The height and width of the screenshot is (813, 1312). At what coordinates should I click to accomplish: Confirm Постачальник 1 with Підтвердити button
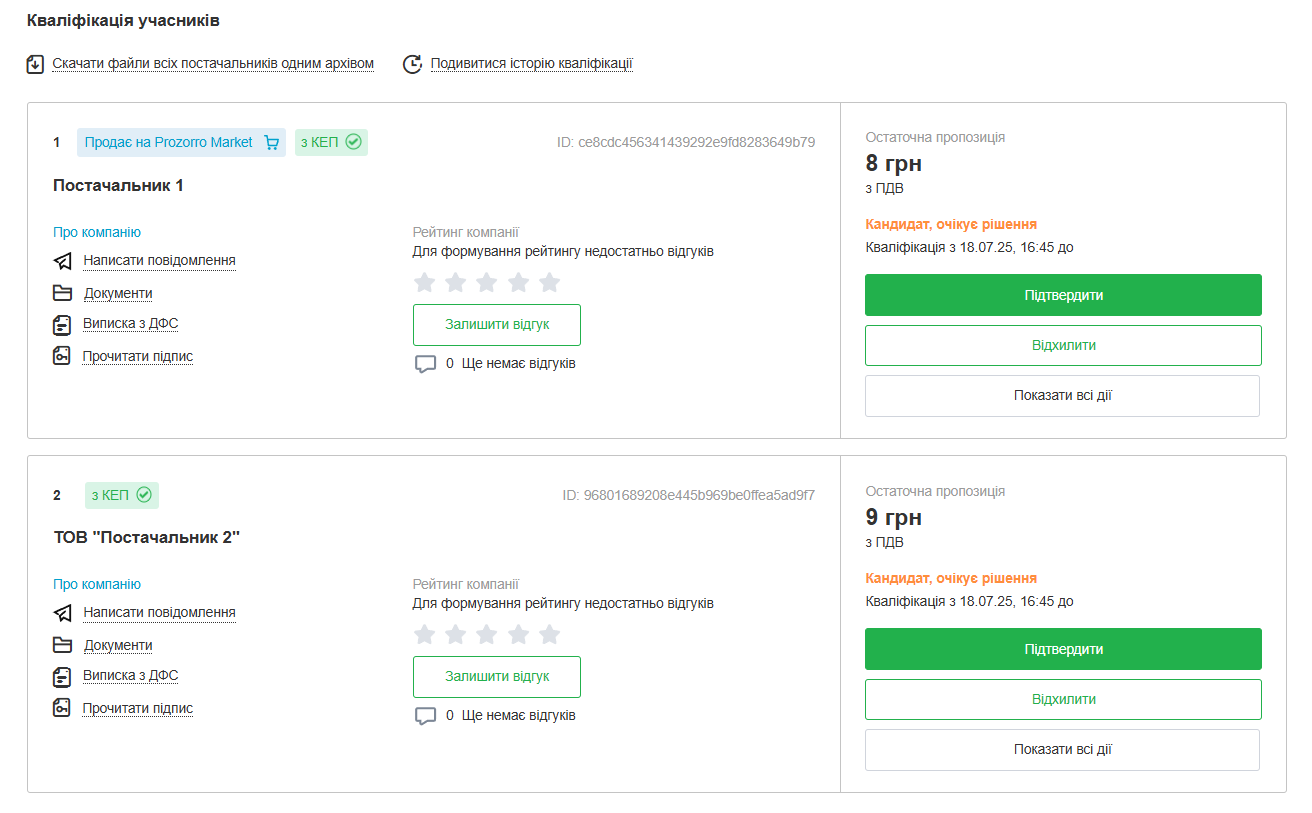tap(1063, 295)
